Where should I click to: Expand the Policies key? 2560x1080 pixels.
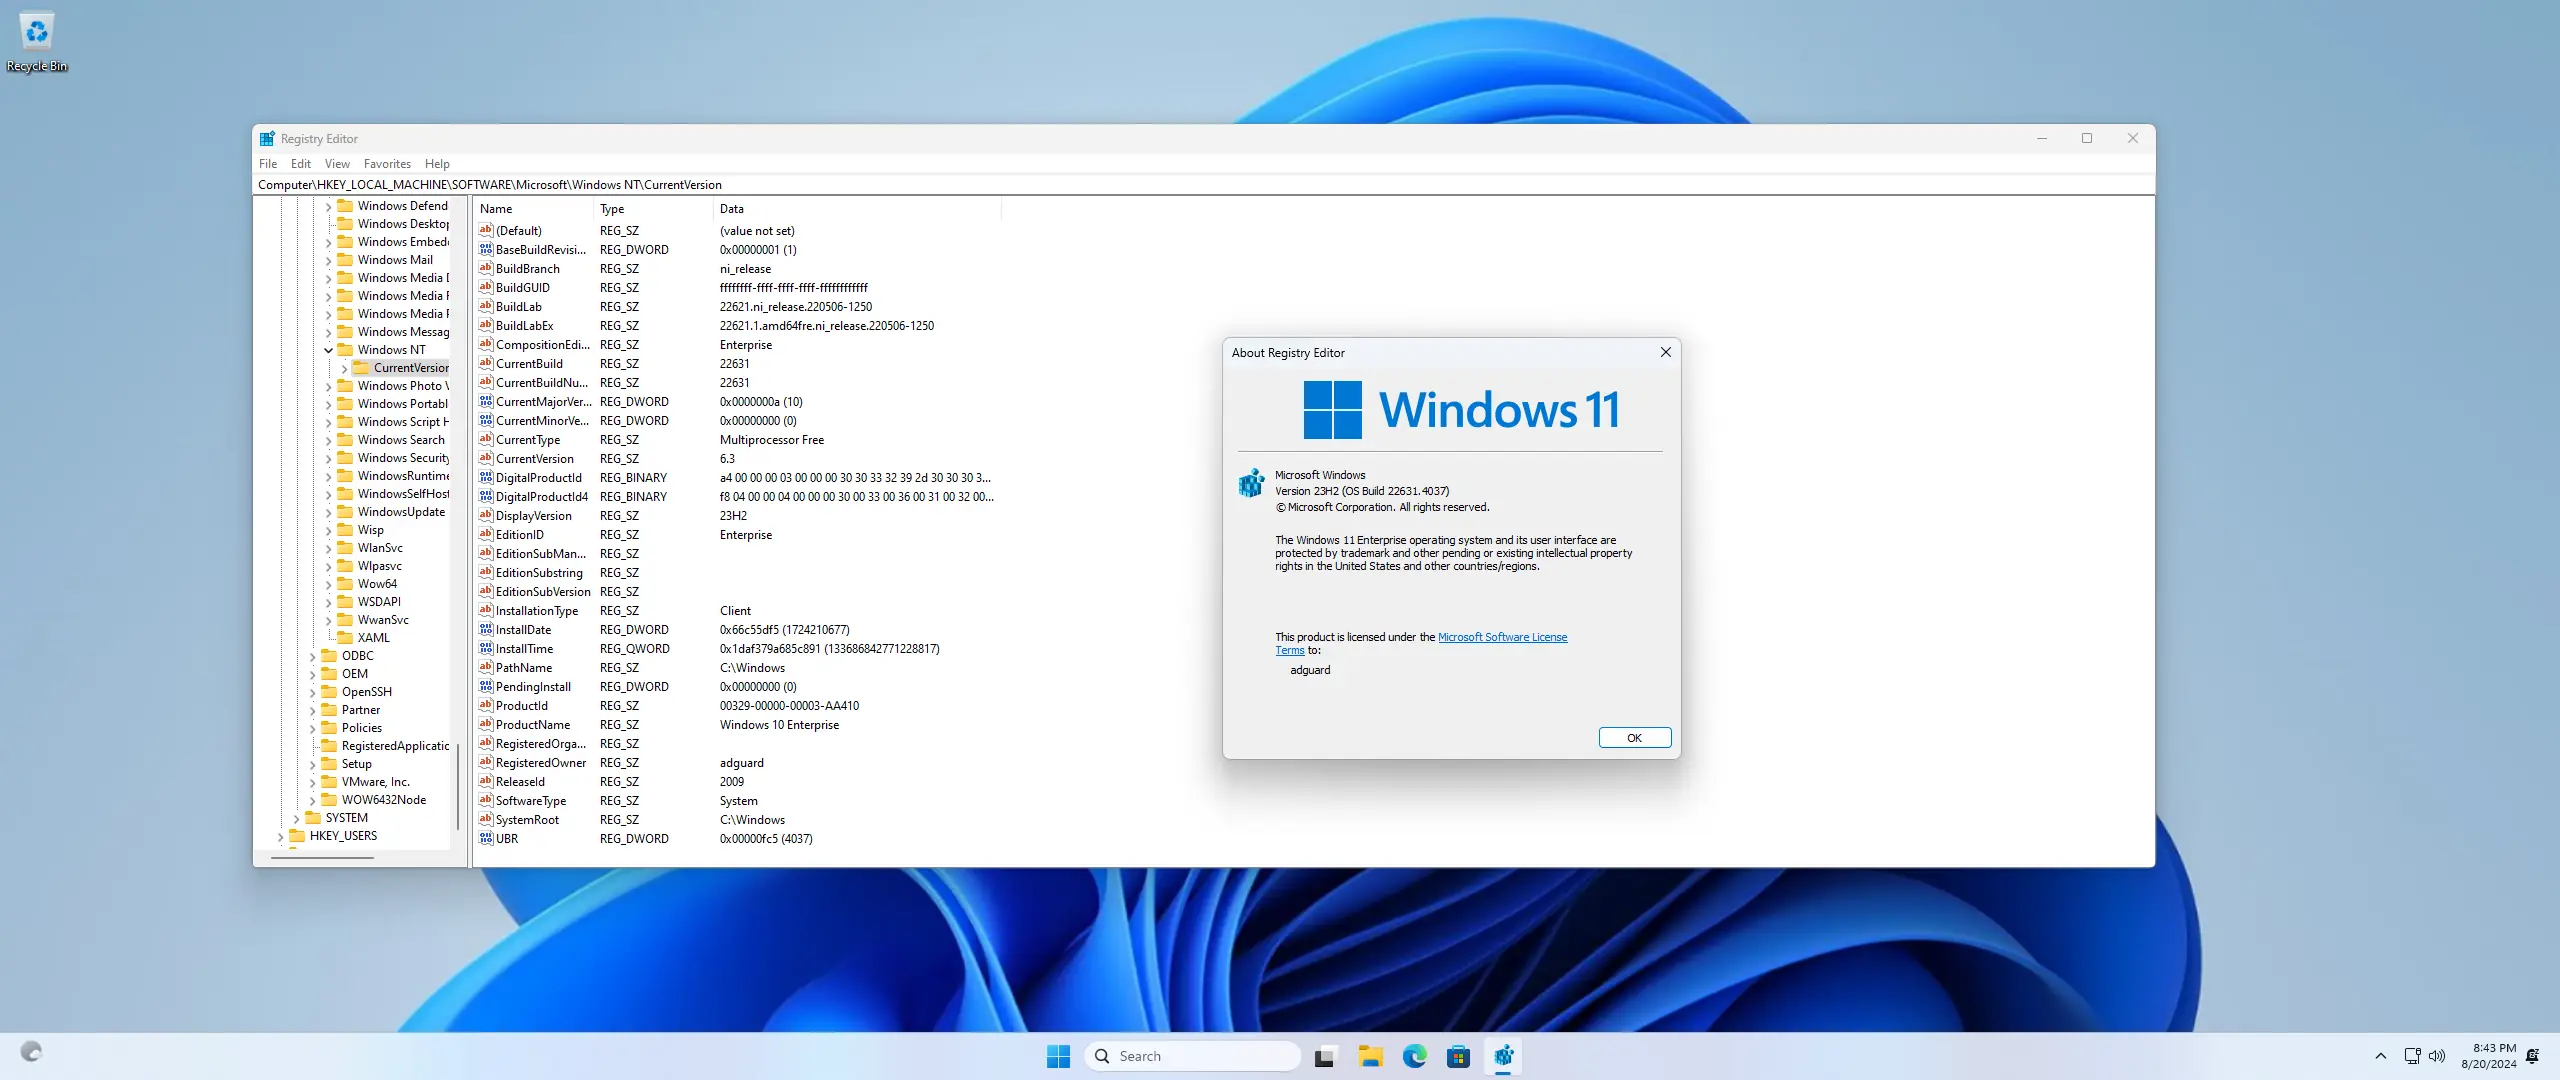point(312,728)
